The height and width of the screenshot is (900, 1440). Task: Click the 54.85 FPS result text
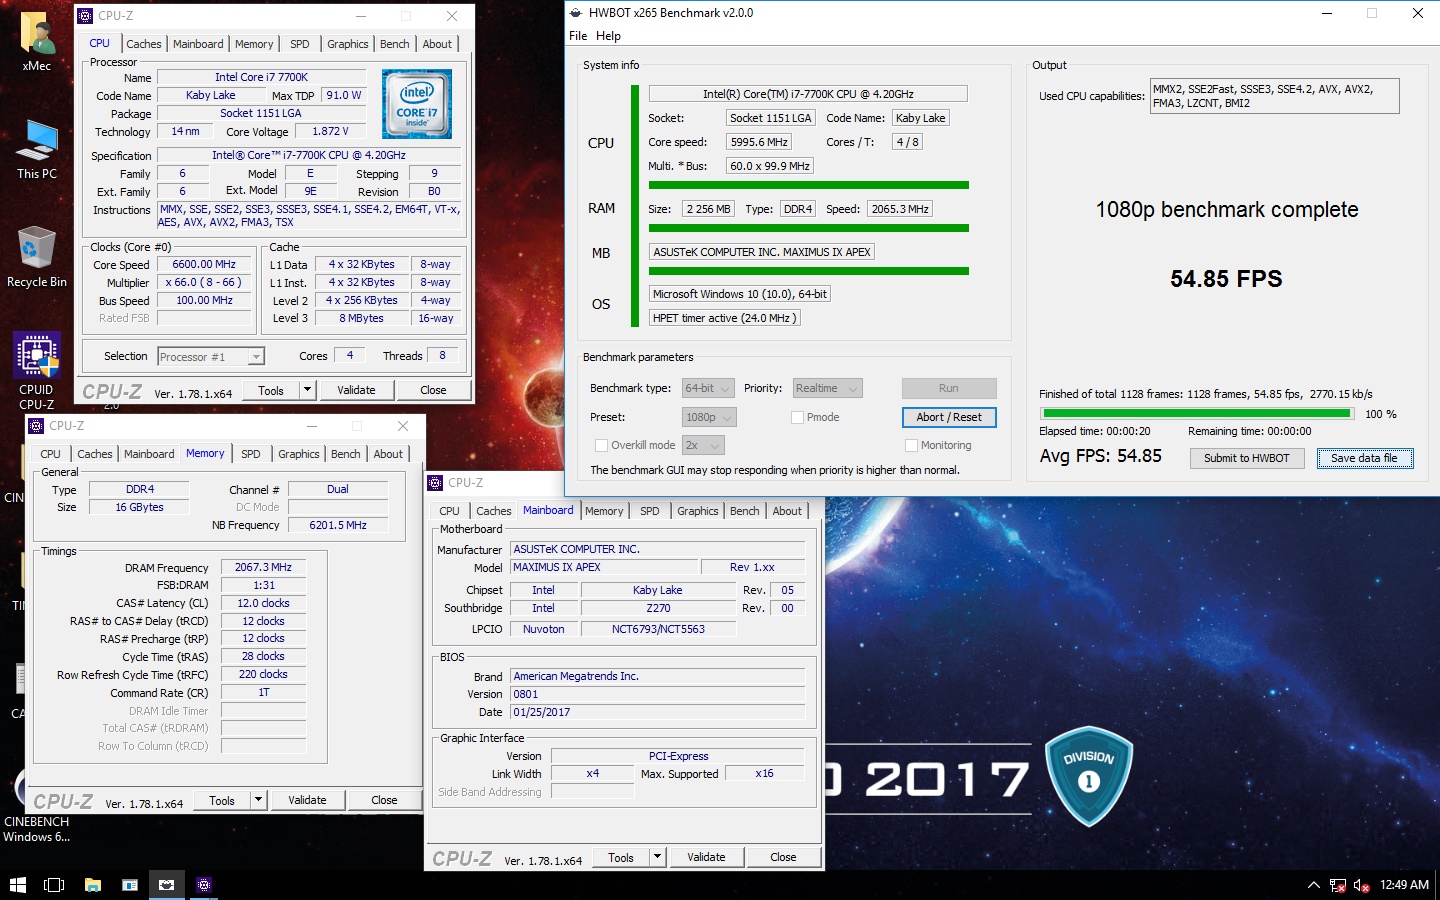tap(1226, 279)
